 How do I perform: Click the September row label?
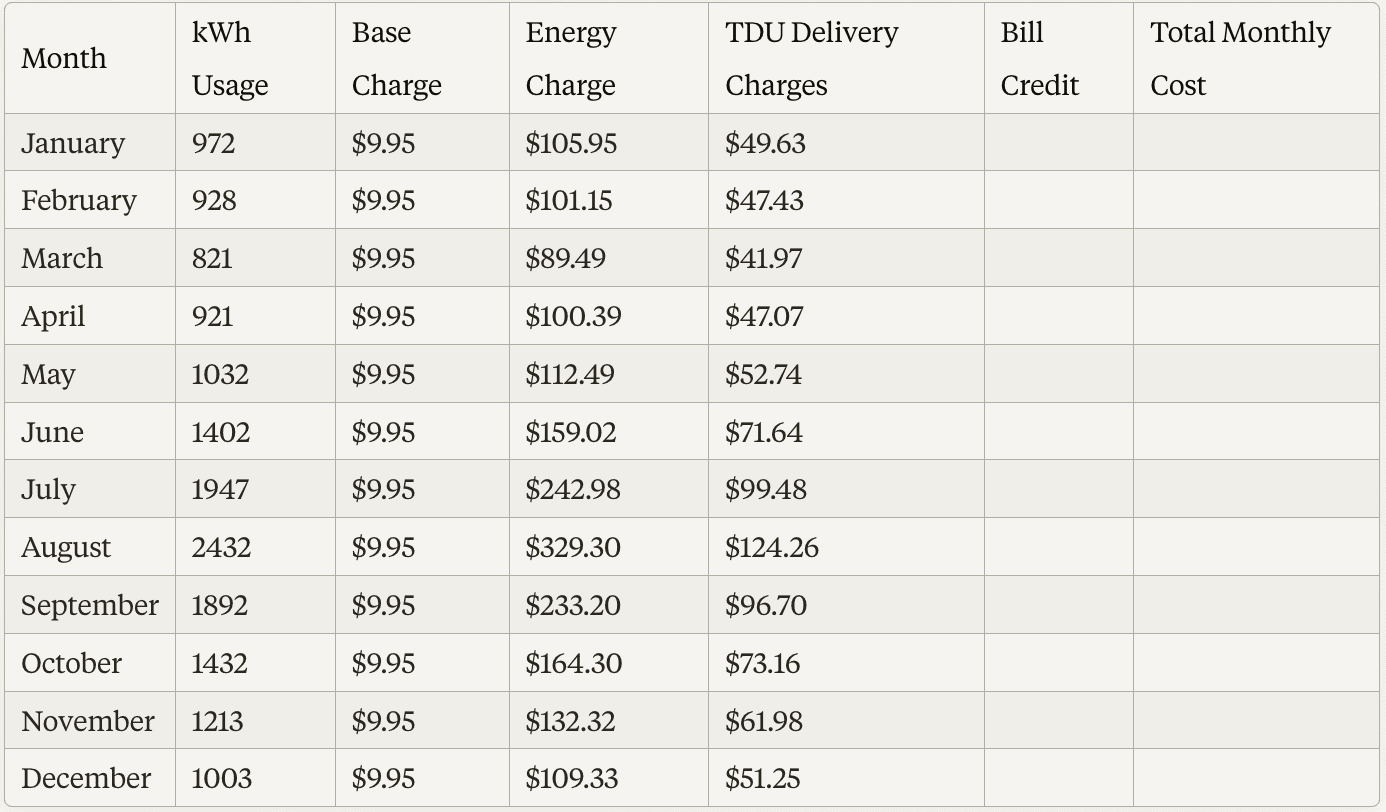[x=89, y=606]
